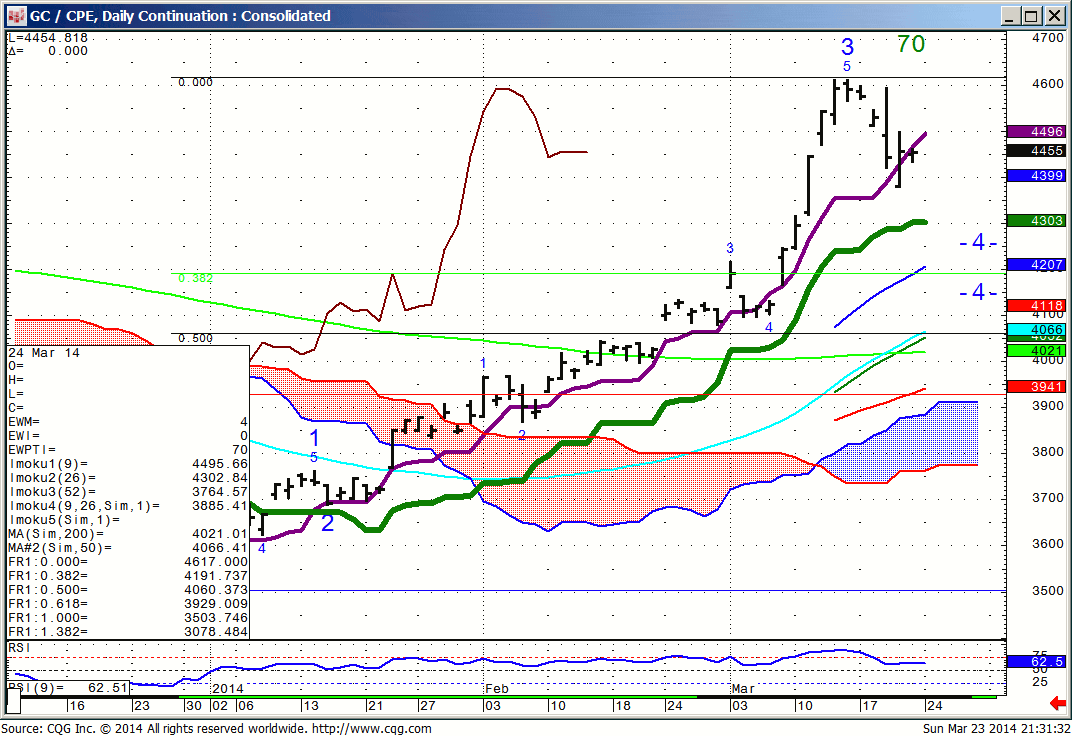Screen dimensions: 1072x736
Task: Click the '0.500' Fibonacci level label
Action: 196,338
